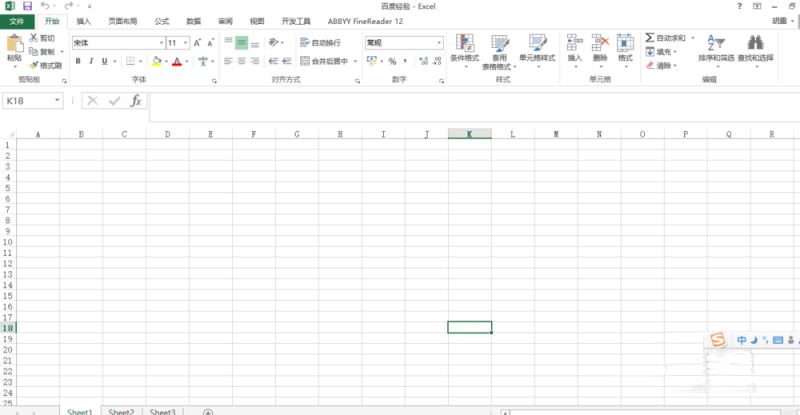Screen dimensions: 800x415
Task: Click the Borders icon
Action: pyautogui.click(x=130, y=61)
